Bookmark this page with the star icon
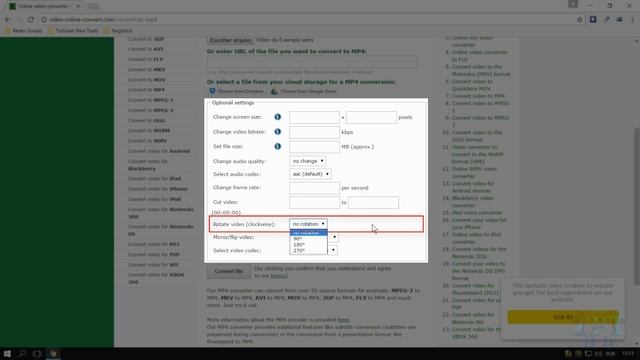 [x=580, y=19]
